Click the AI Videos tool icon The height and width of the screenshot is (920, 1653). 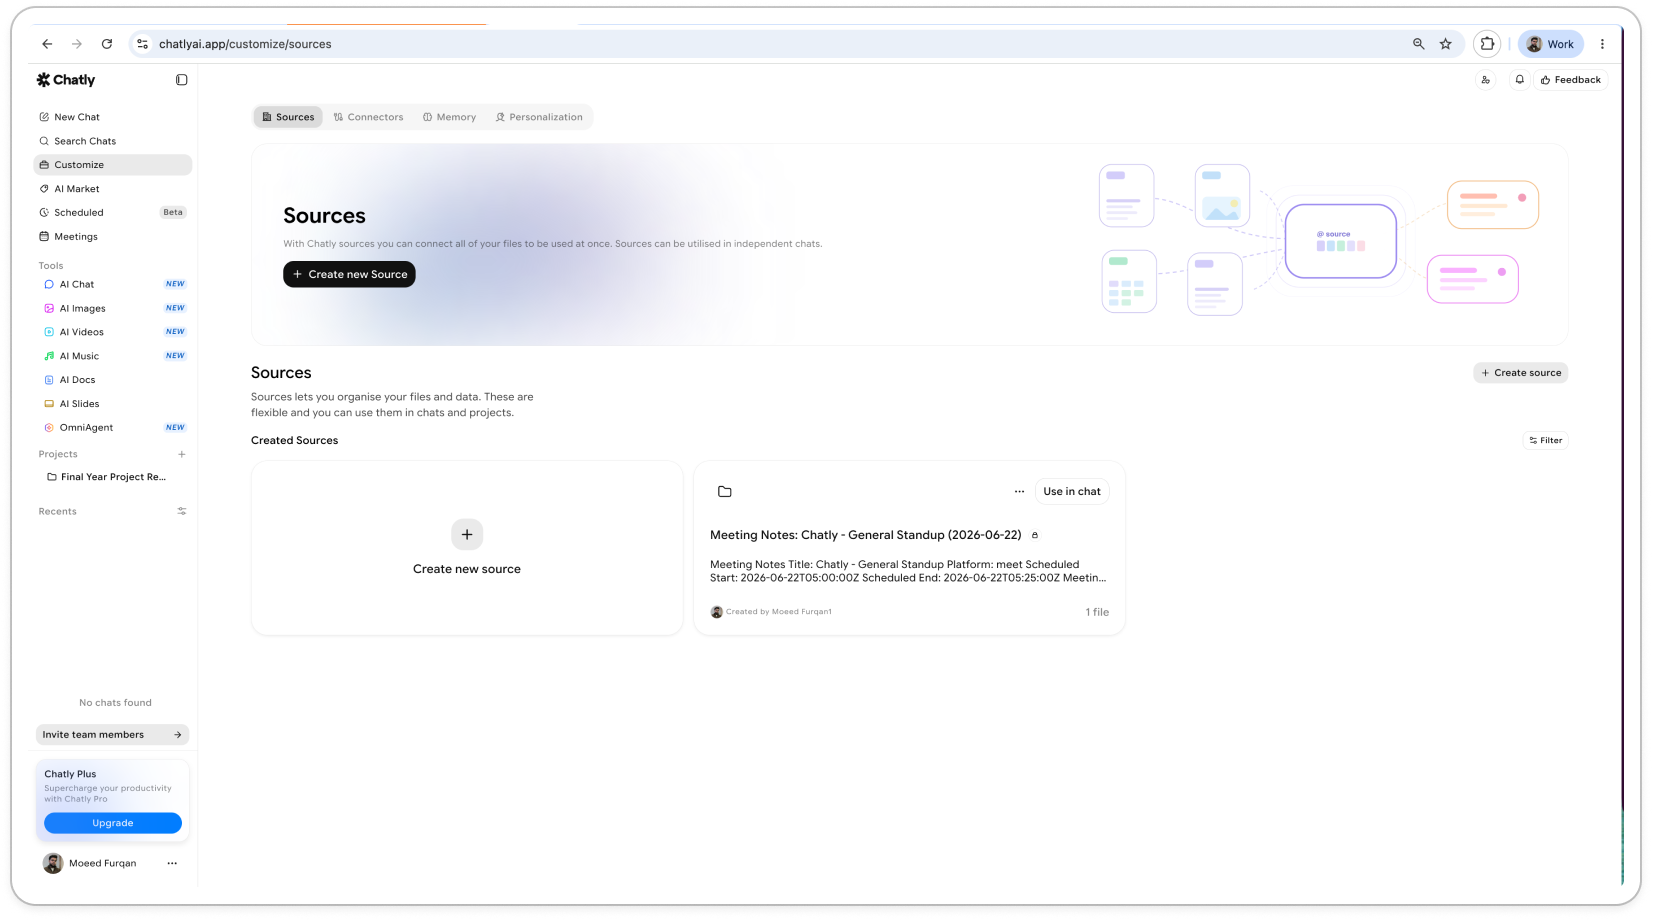tap(49, 332)
